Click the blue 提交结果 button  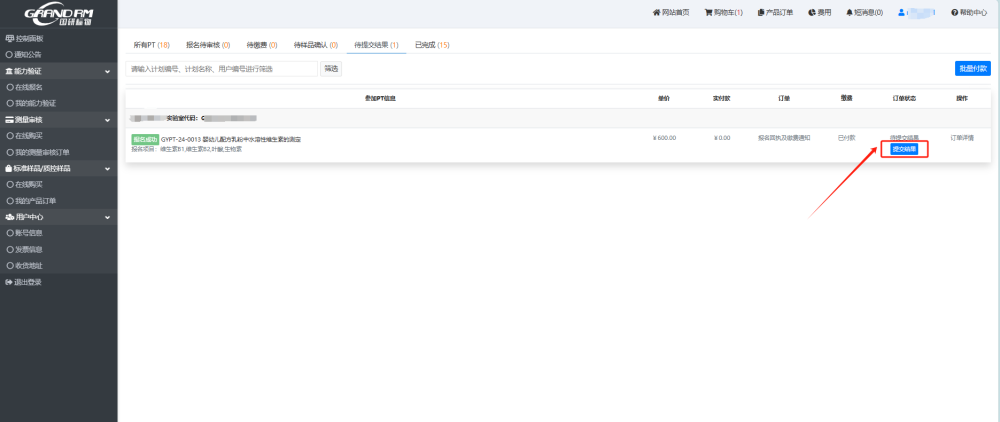(x=904, y=149)
